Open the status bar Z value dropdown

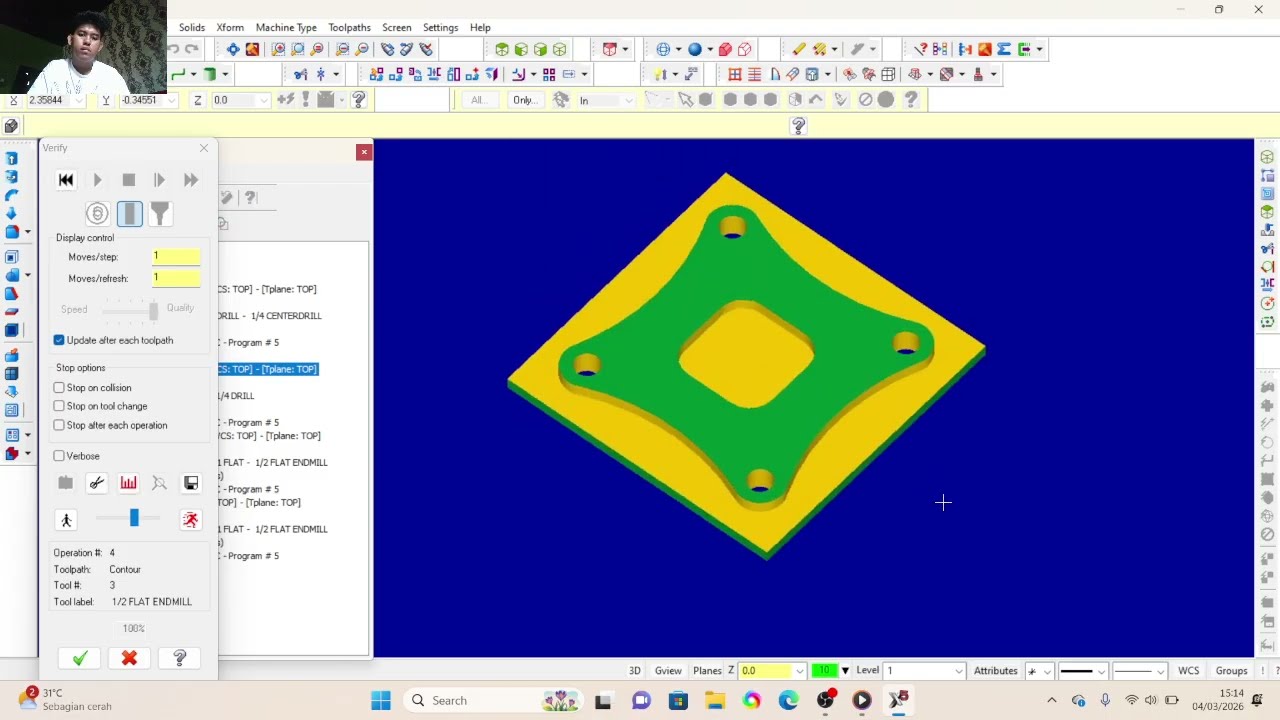(799, 671)
